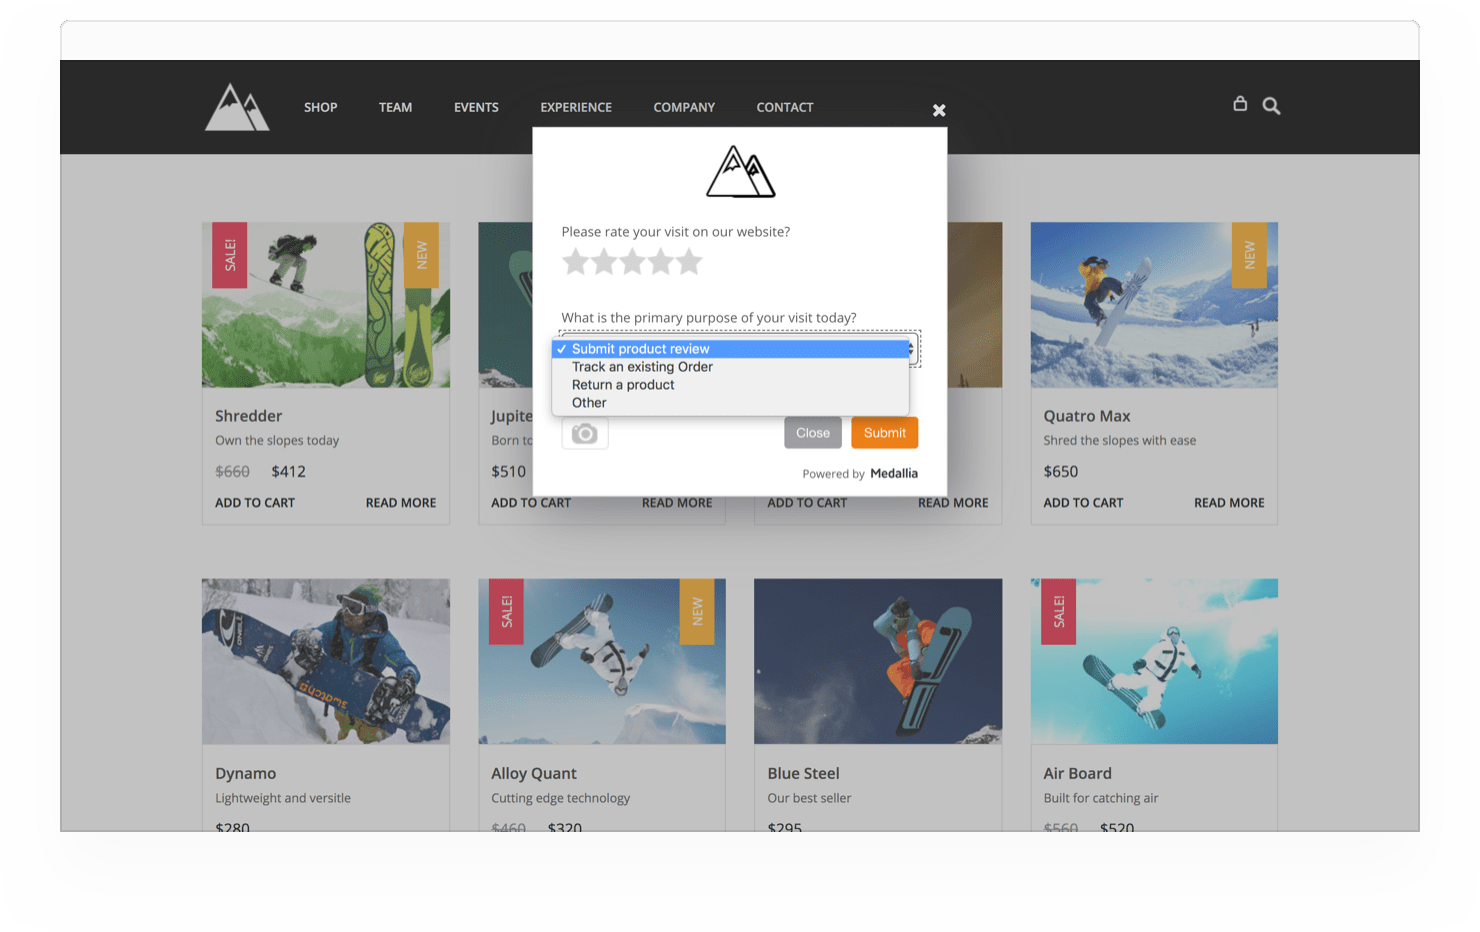1480x932 pixels.
Task: Add the Shredder snowboard to cart
Action: click(x=254, y=502)
